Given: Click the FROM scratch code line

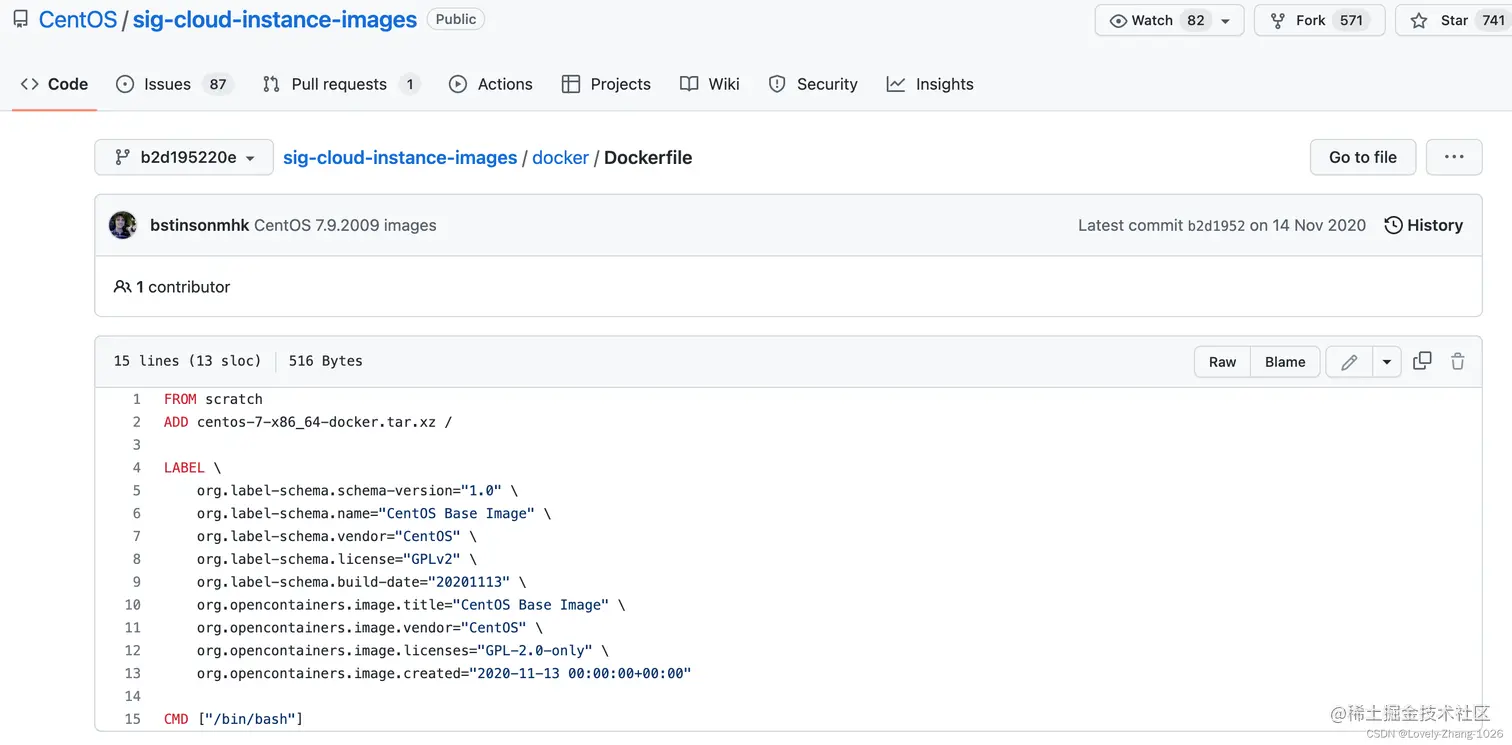Looking at the screenshot, I should point(213,399).
